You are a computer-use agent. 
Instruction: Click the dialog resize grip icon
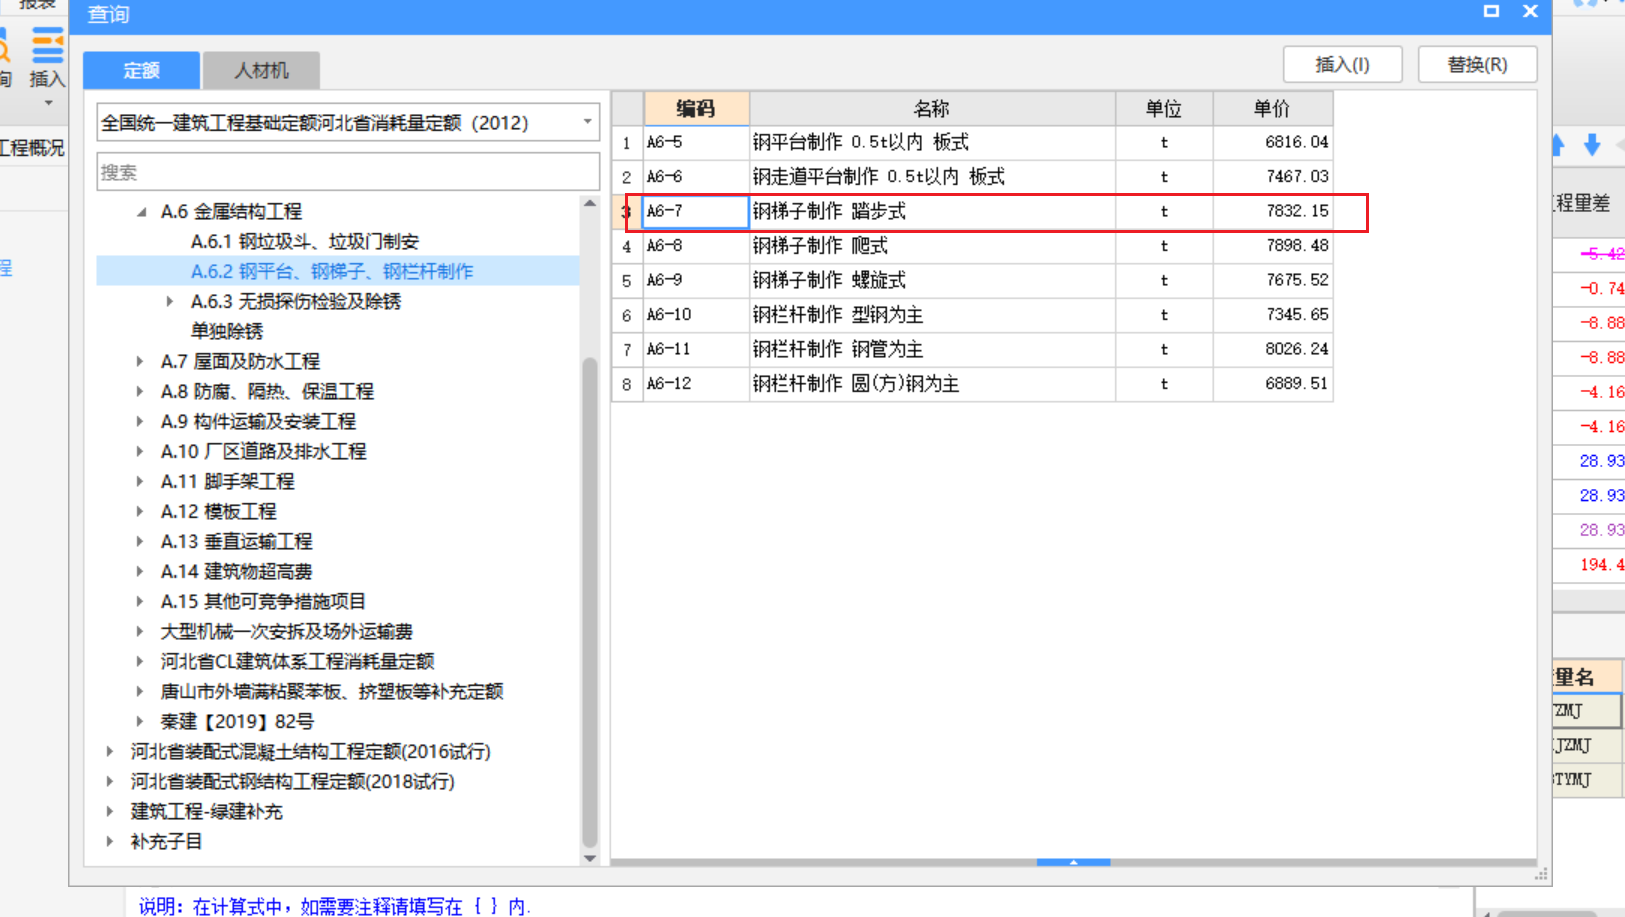[x=1541, y=875]
